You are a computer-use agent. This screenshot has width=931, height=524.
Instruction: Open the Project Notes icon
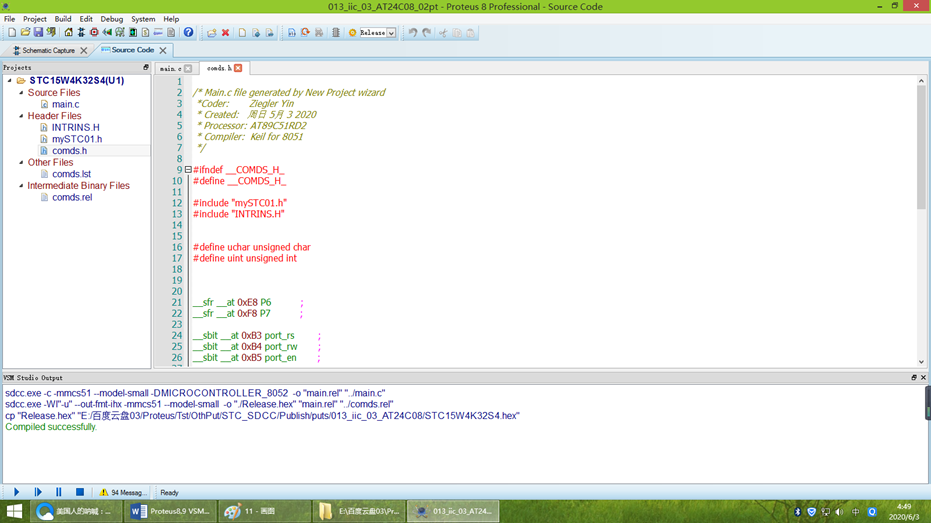tap(171, 33)
